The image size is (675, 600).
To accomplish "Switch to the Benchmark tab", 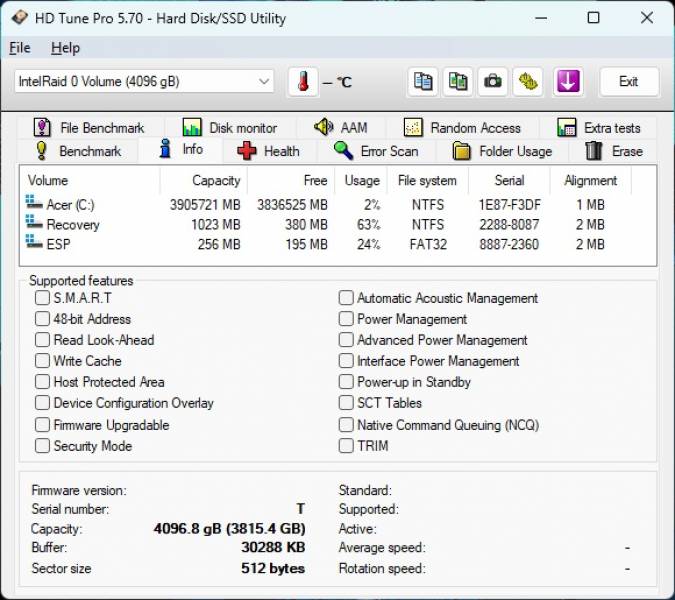I will tap(79, 151).
